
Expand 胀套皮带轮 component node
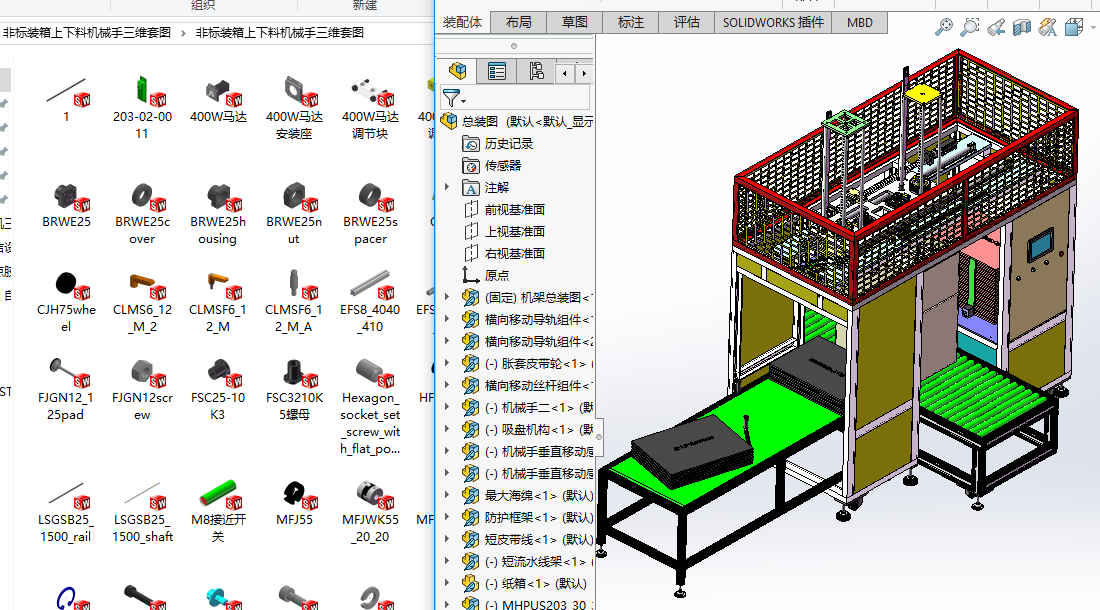[447, 363]
